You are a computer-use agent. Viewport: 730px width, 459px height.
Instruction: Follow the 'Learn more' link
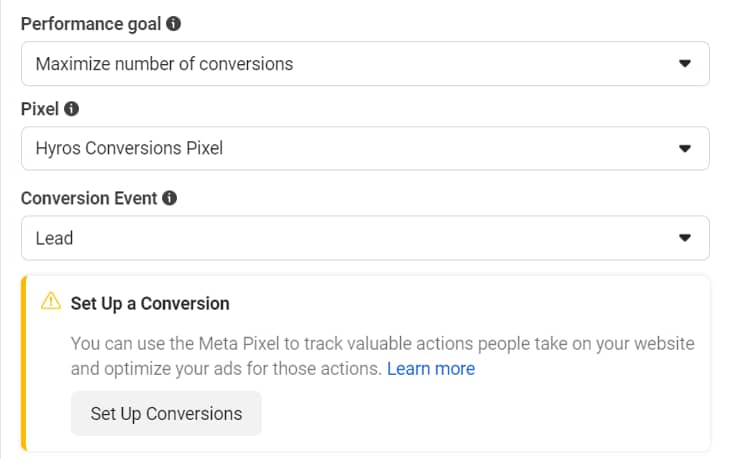coord(431,369)
